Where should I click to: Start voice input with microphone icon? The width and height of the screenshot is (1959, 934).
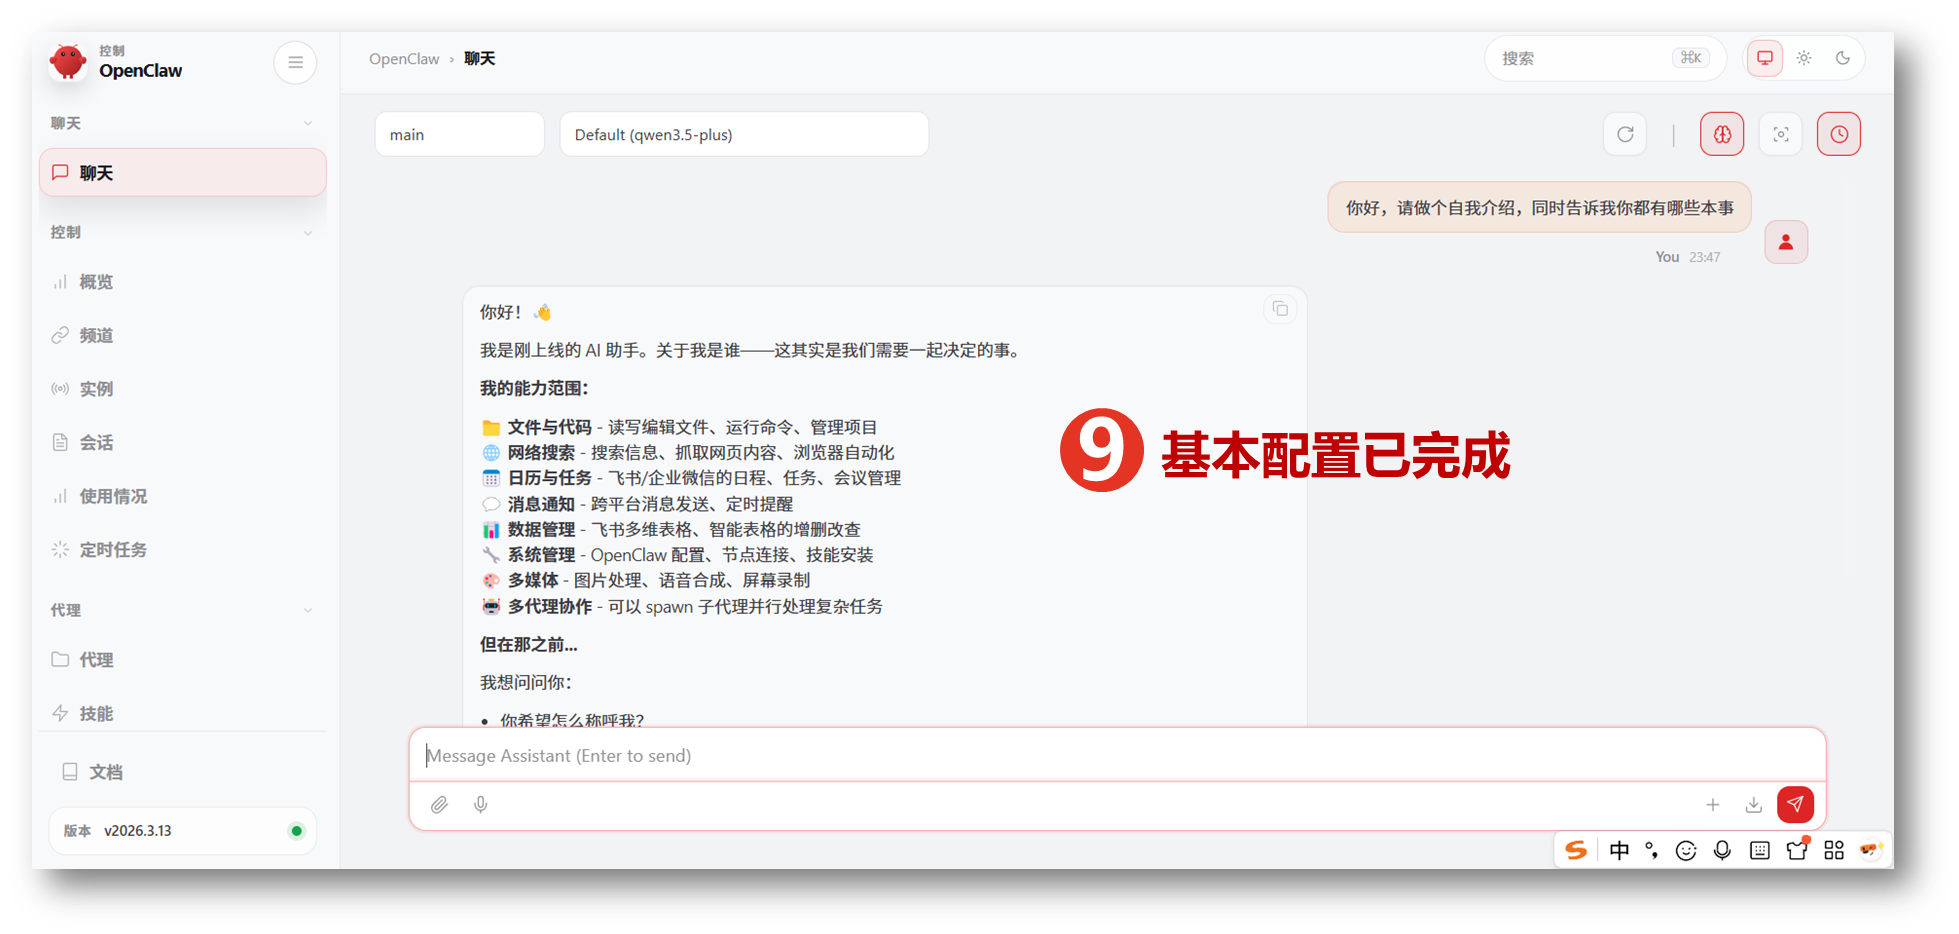tap(481, 805)
